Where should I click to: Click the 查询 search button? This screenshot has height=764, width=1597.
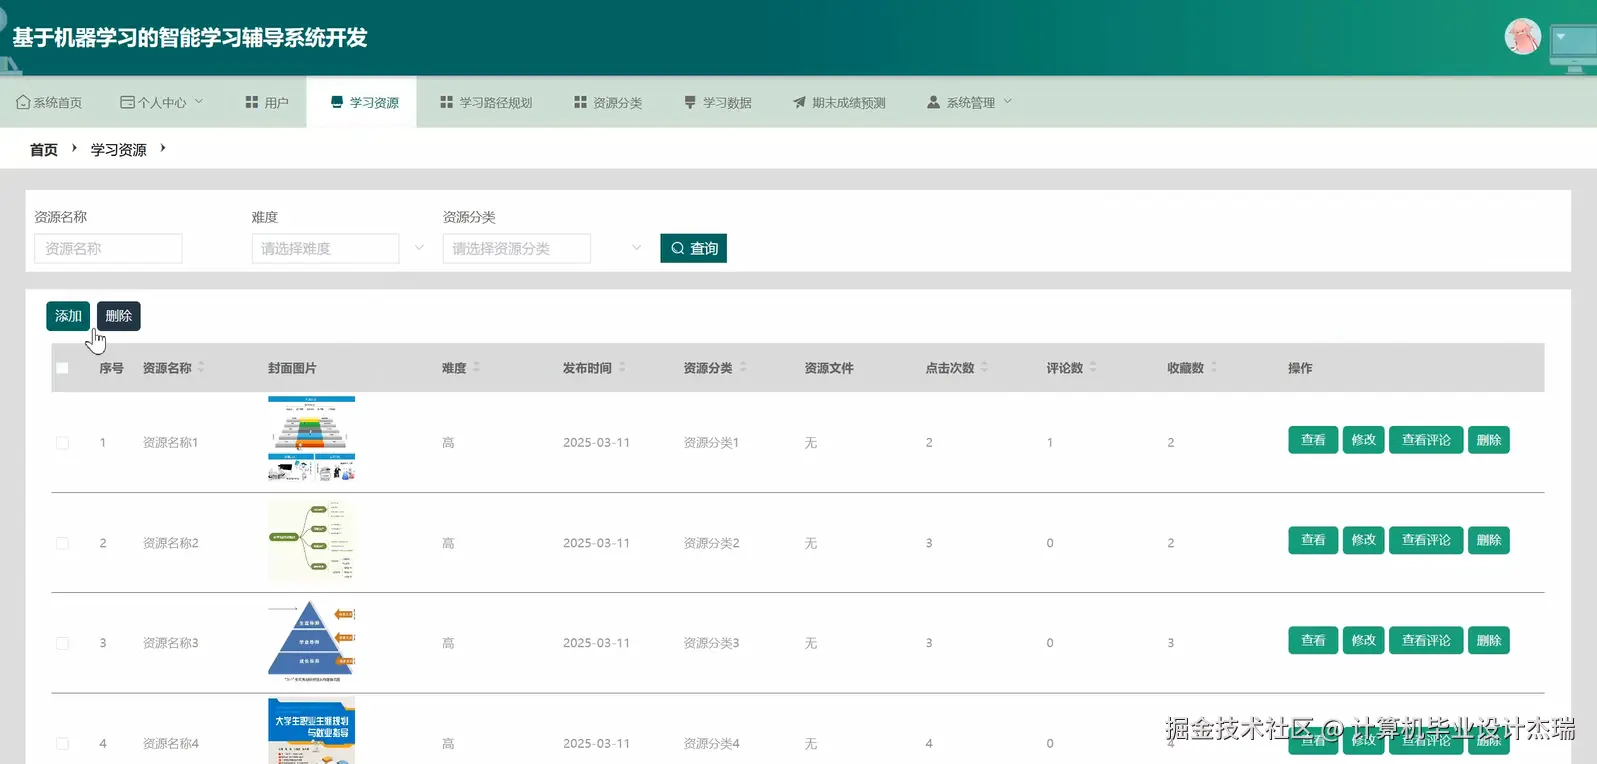(x=693, y=248)
